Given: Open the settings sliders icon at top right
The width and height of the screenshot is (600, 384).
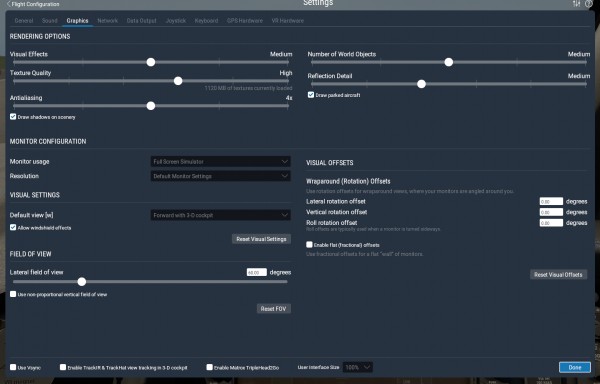Looking at the screenshot, I should 576,4.
